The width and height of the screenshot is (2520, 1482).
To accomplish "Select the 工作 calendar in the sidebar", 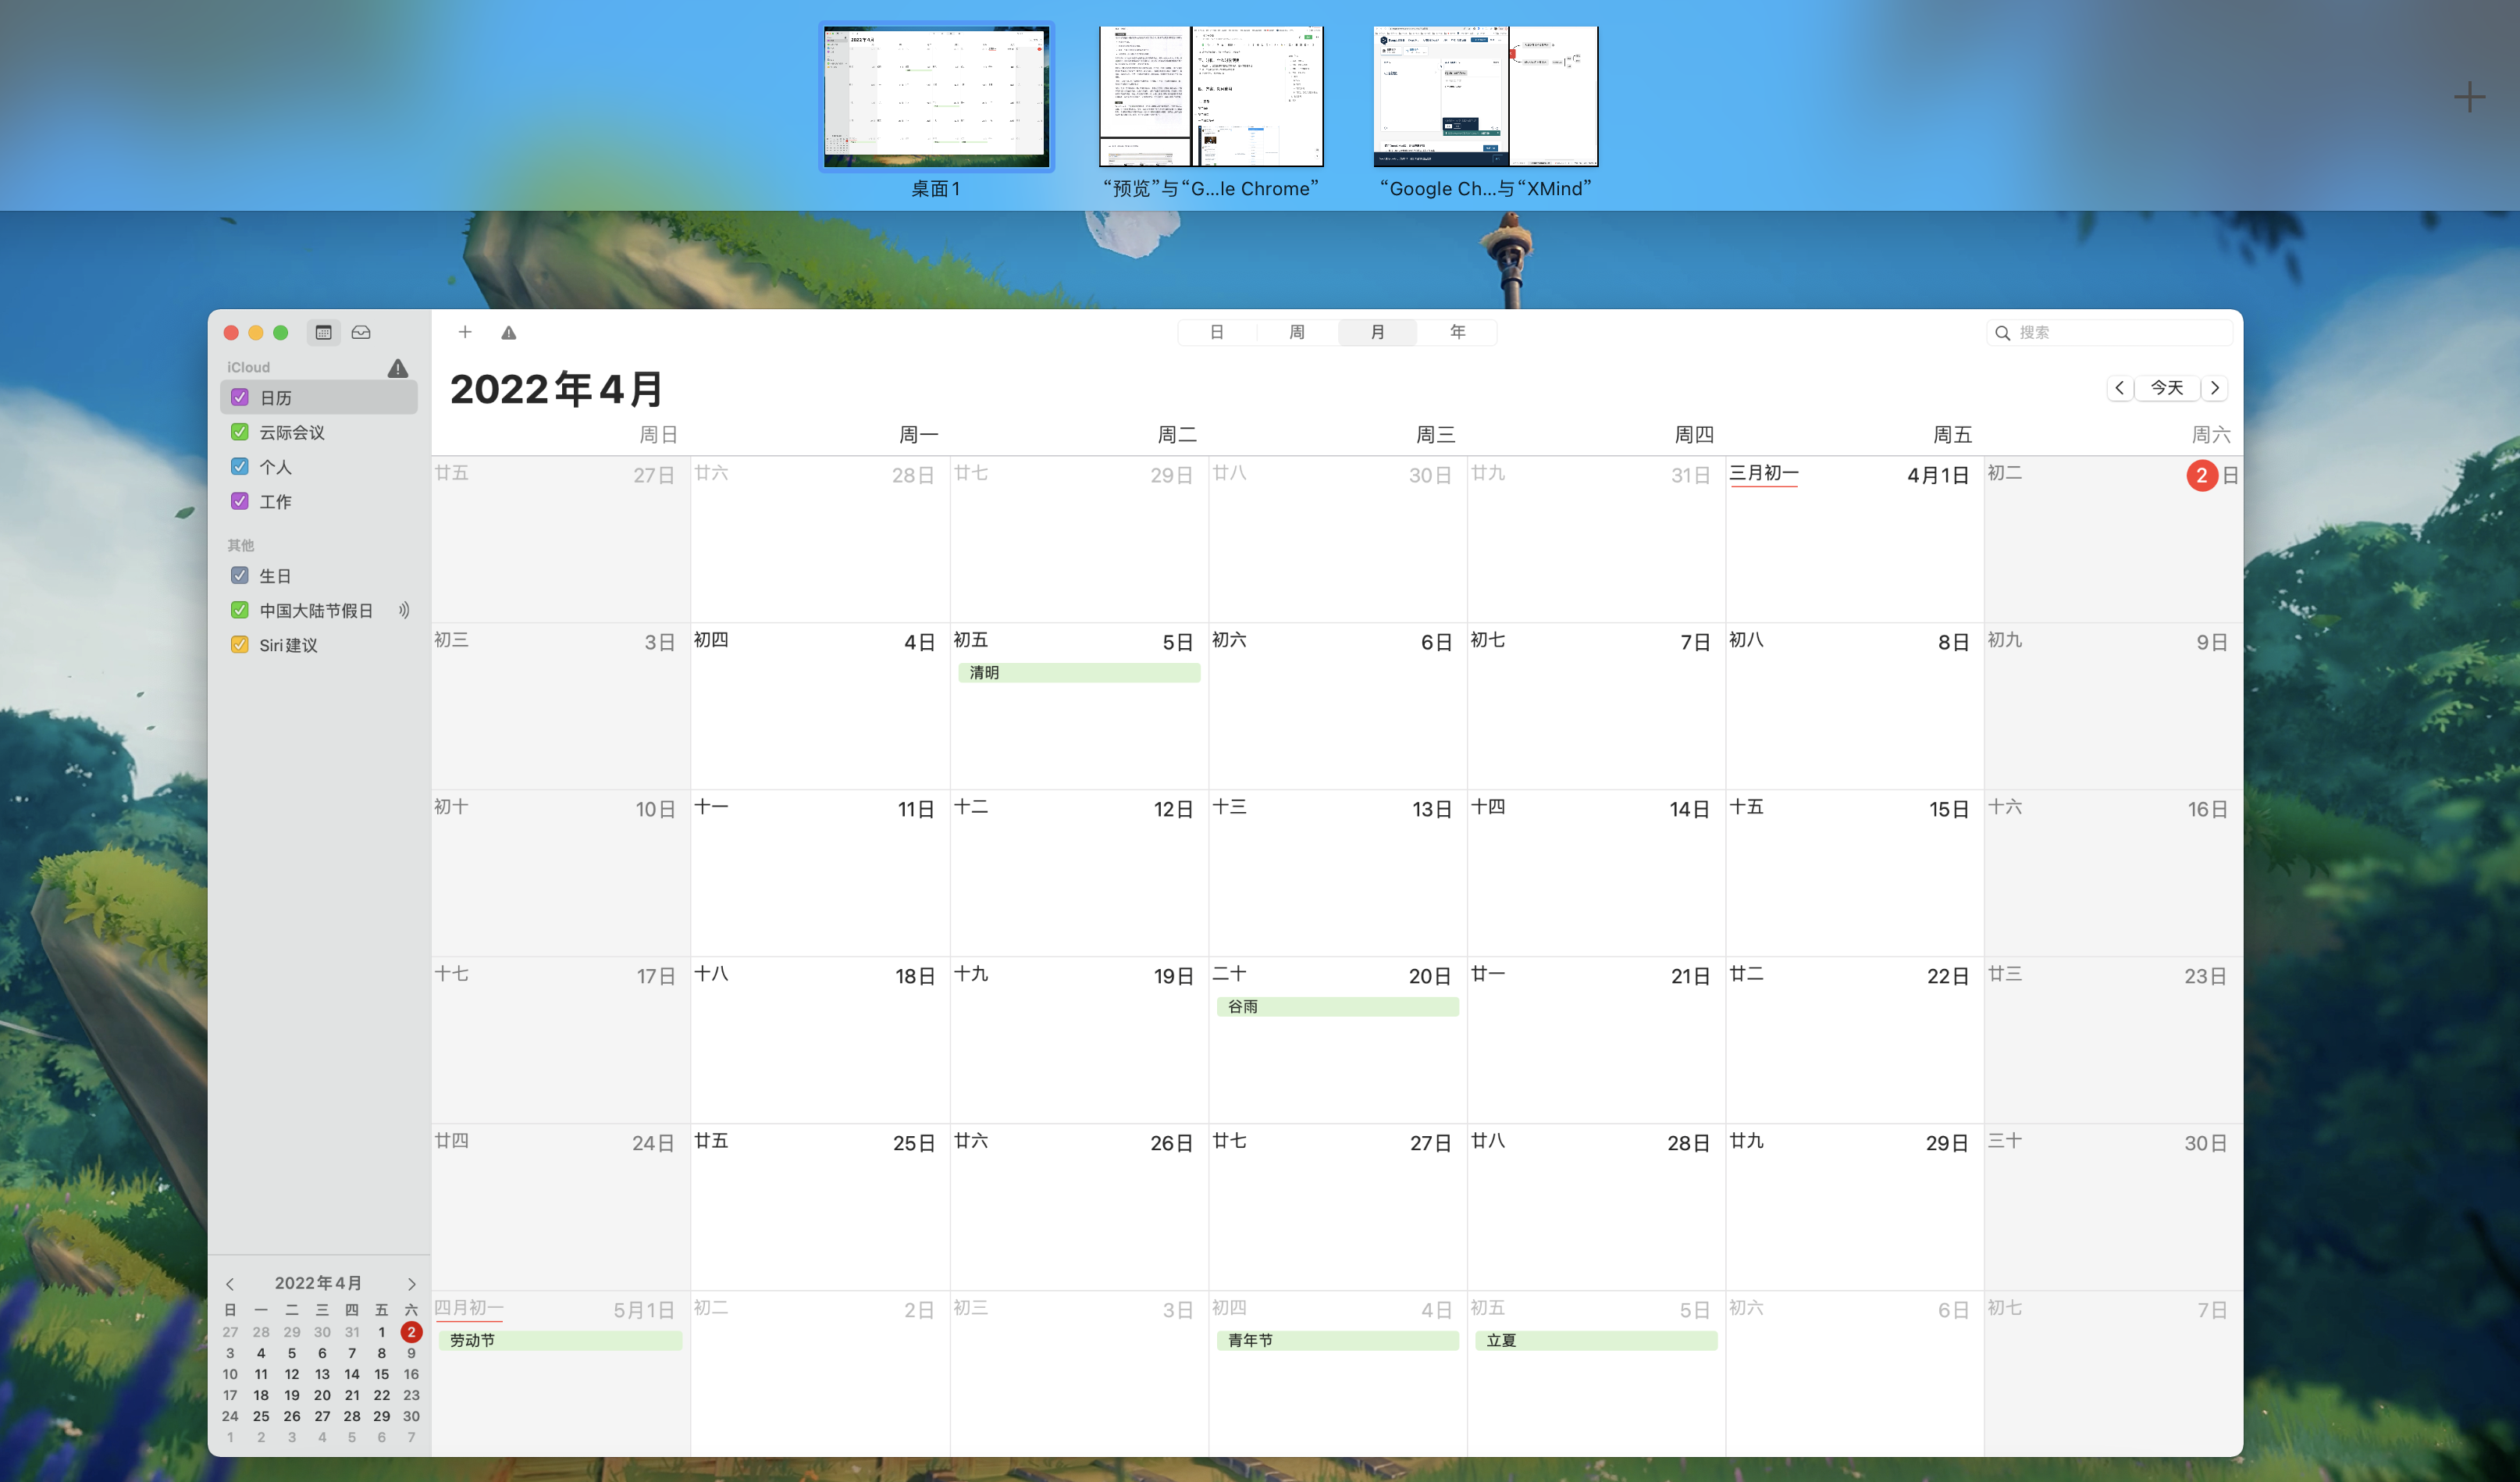I will [319, 501].
